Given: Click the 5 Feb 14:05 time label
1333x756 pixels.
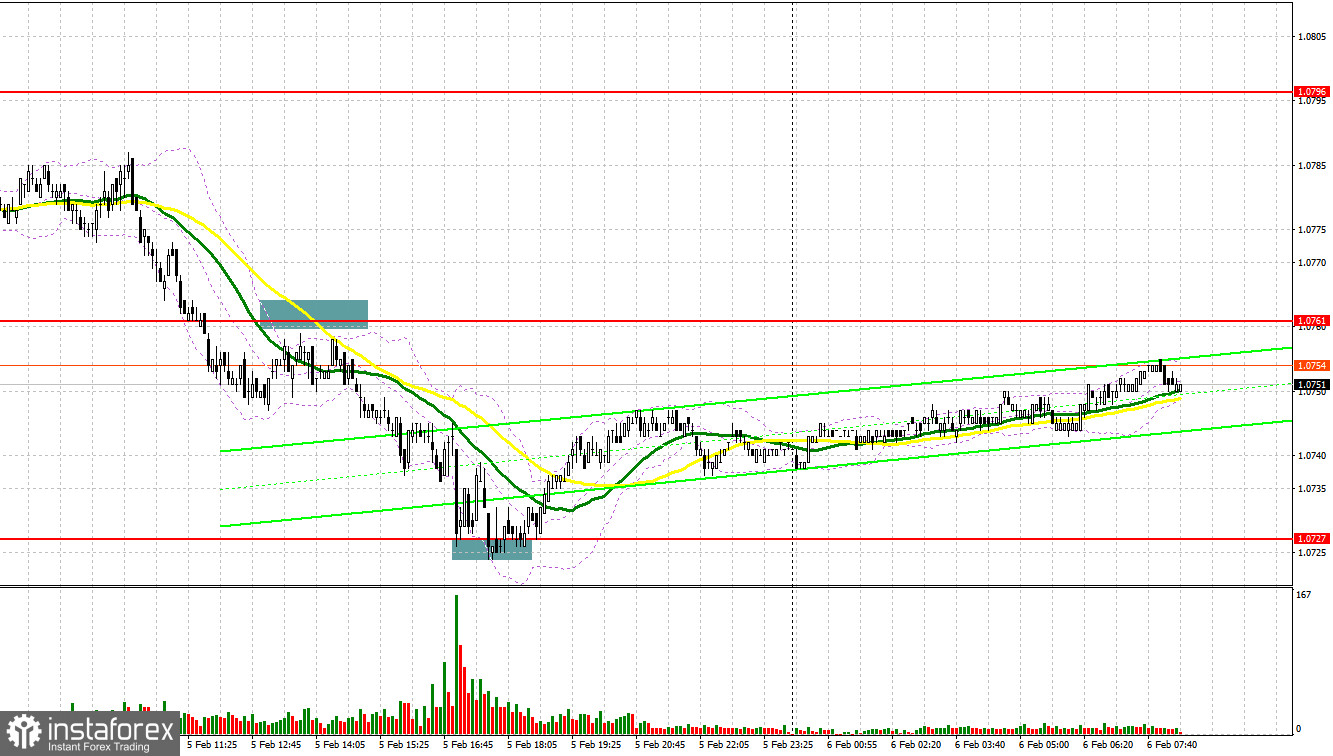Looking at the screenshot, I should pos(340,745).
